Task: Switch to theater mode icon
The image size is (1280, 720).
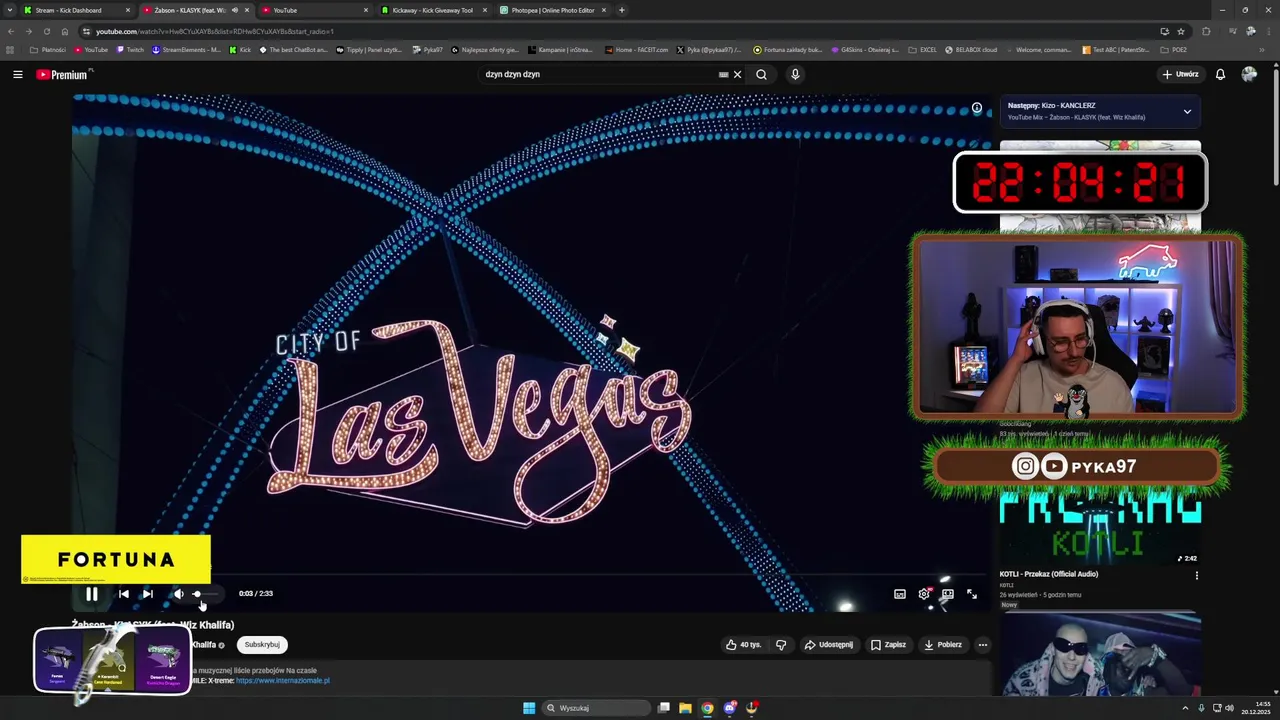Action: point(948,594)
